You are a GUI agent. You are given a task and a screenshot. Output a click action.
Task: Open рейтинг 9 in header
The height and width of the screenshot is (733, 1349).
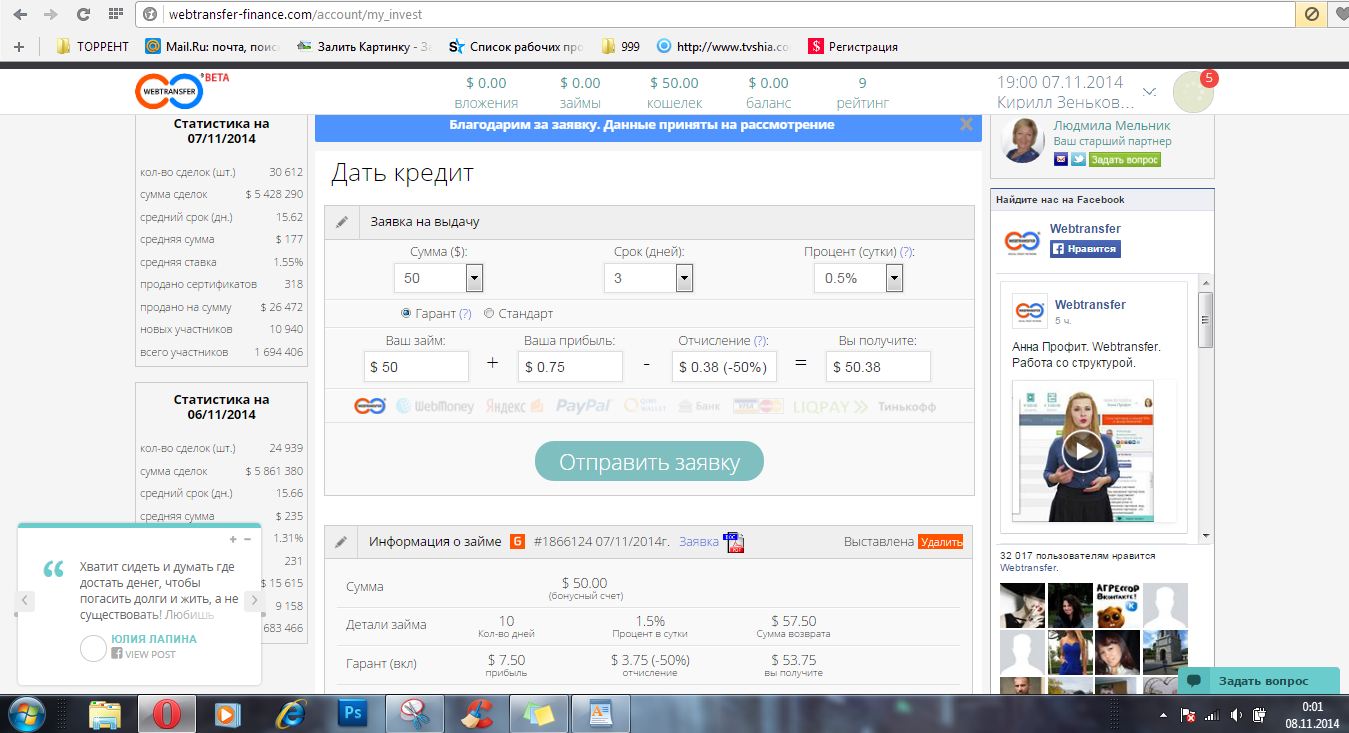862,92
